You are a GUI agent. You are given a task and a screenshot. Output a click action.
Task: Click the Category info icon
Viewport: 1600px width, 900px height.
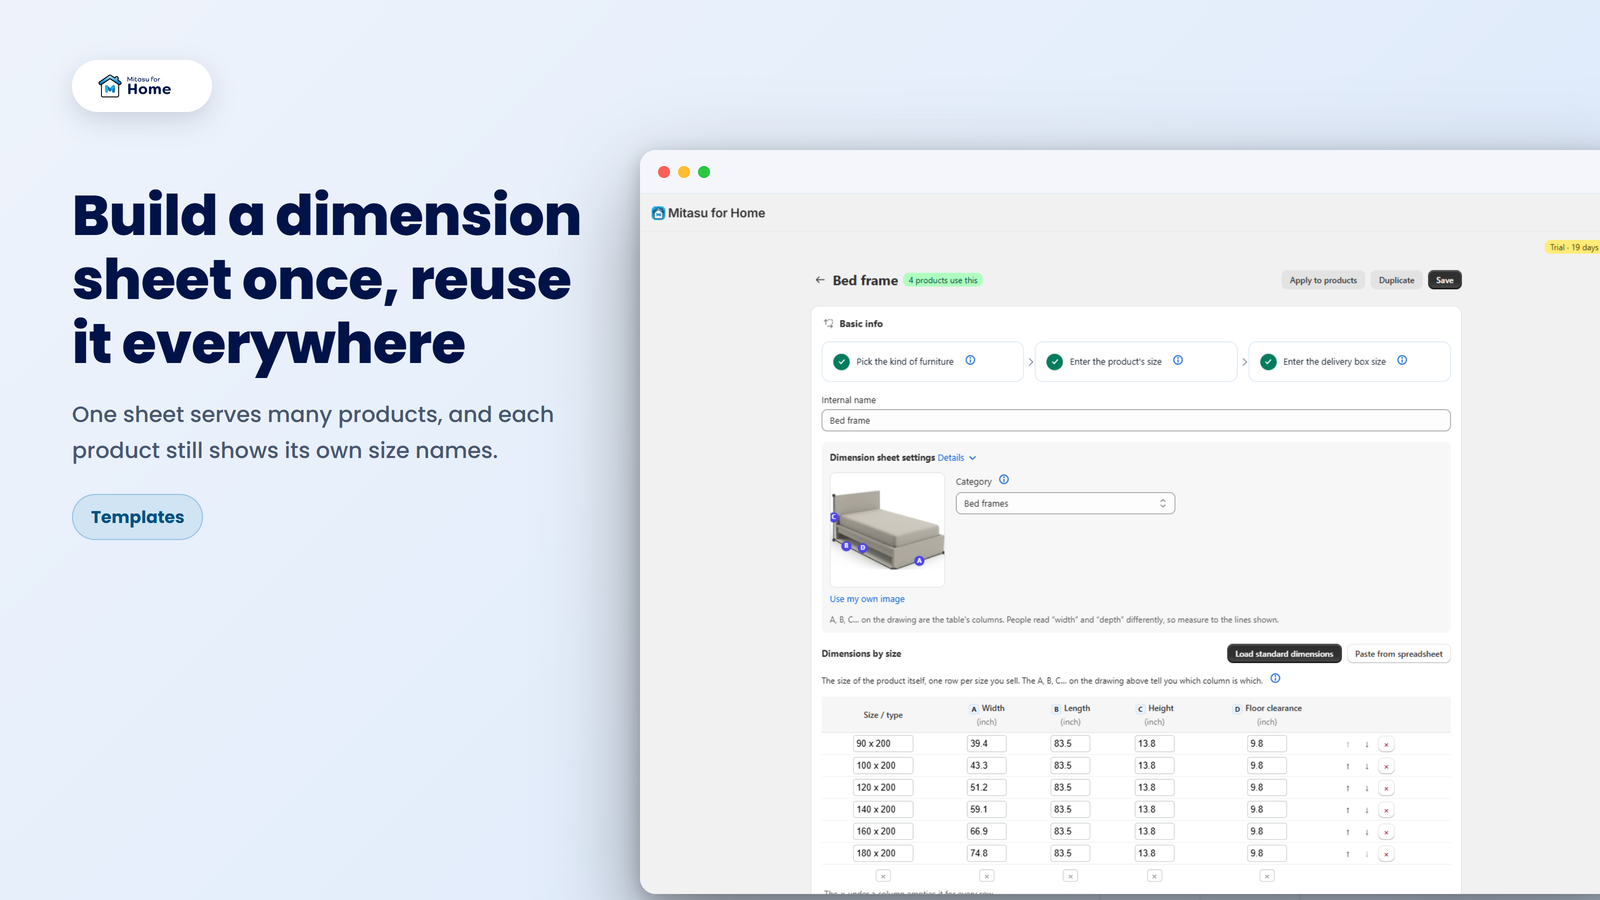(x=1004, y=480)
